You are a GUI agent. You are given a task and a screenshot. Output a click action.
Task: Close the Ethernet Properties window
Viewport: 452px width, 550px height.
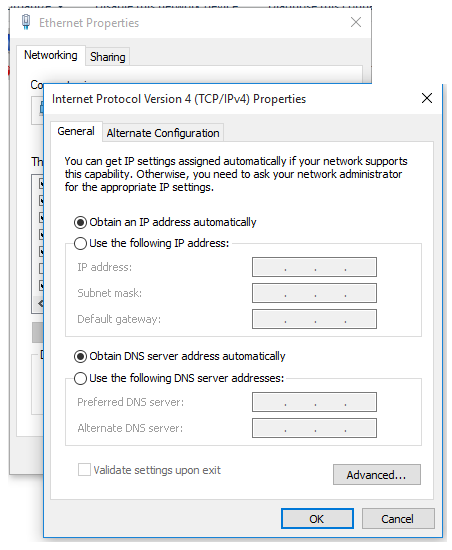pos(356,22)
